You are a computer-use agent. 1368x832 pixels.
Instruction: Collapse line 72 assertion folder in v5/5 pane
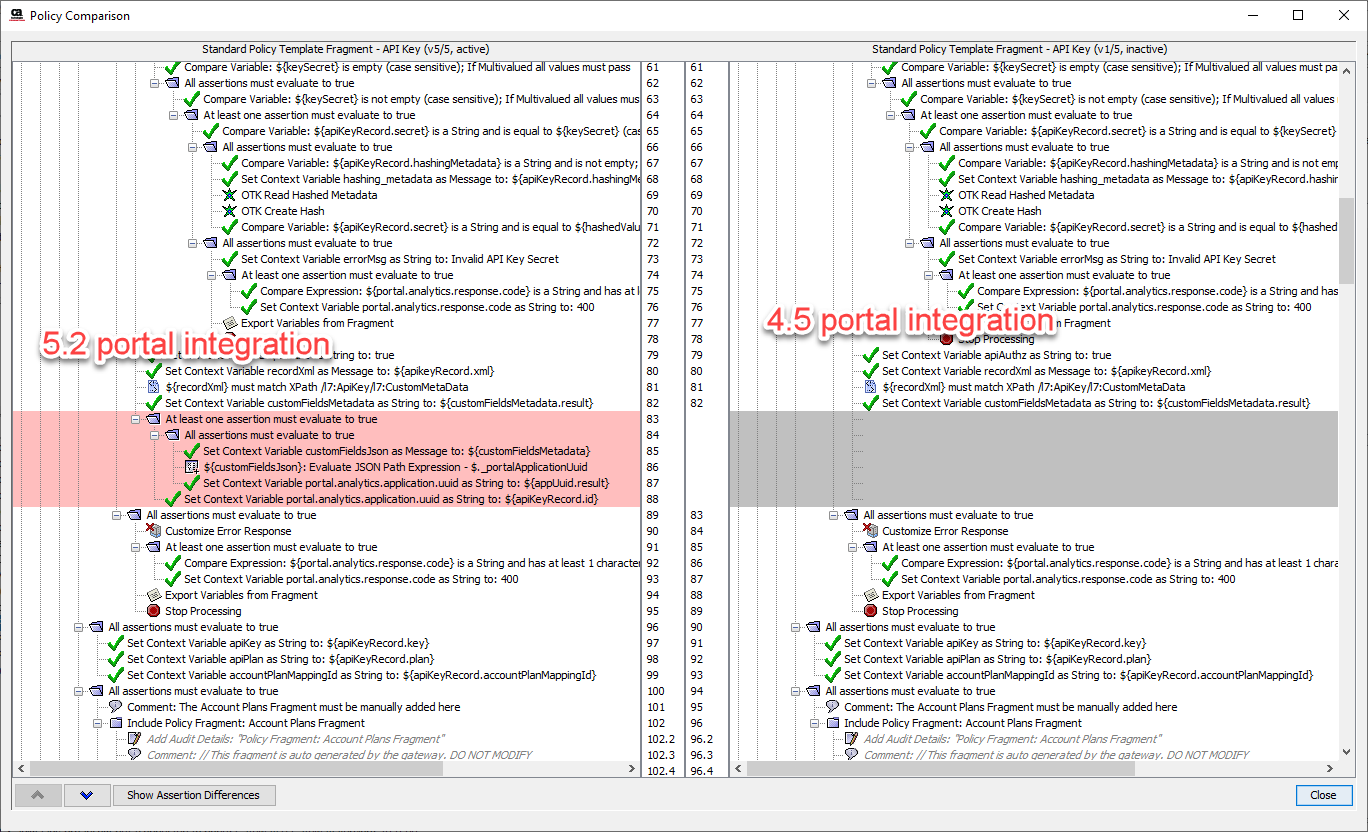(193, 243)
